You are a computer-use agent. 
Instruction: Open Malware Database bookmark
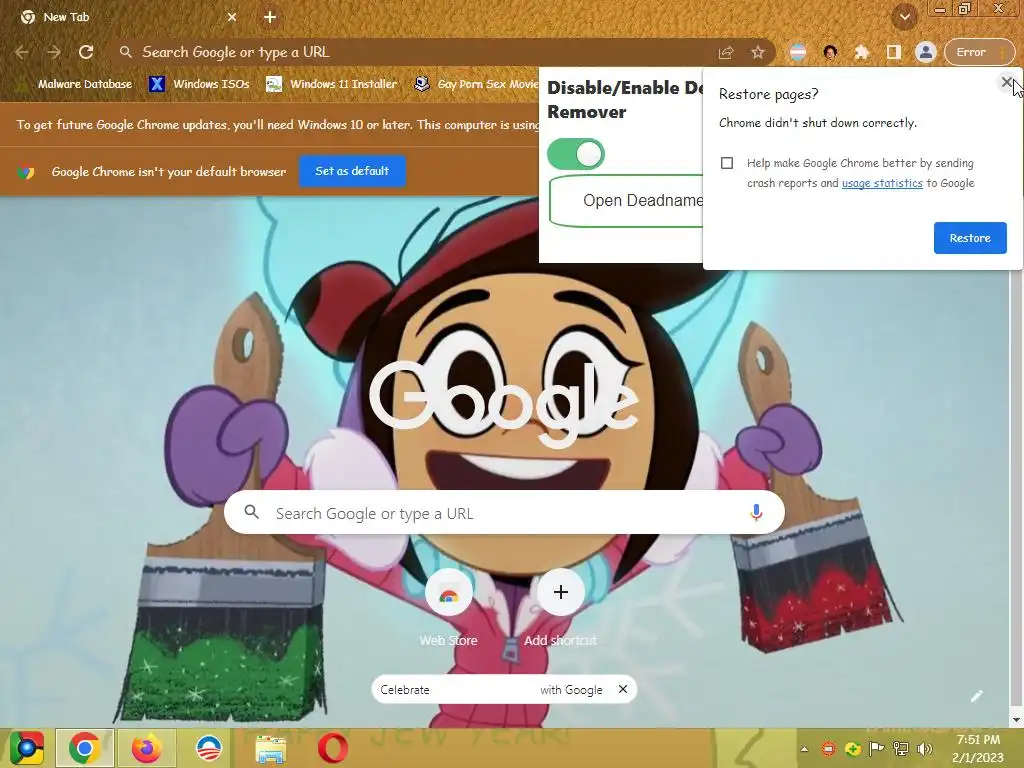tap(75, 84)
